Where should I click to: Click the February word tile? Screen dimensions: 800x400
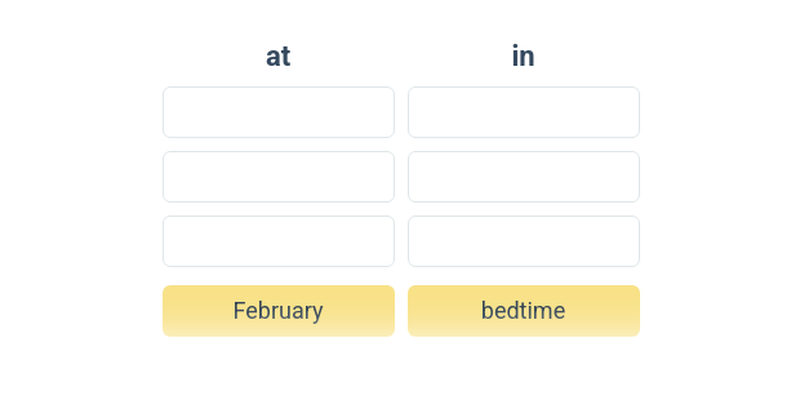click(278, 311)
